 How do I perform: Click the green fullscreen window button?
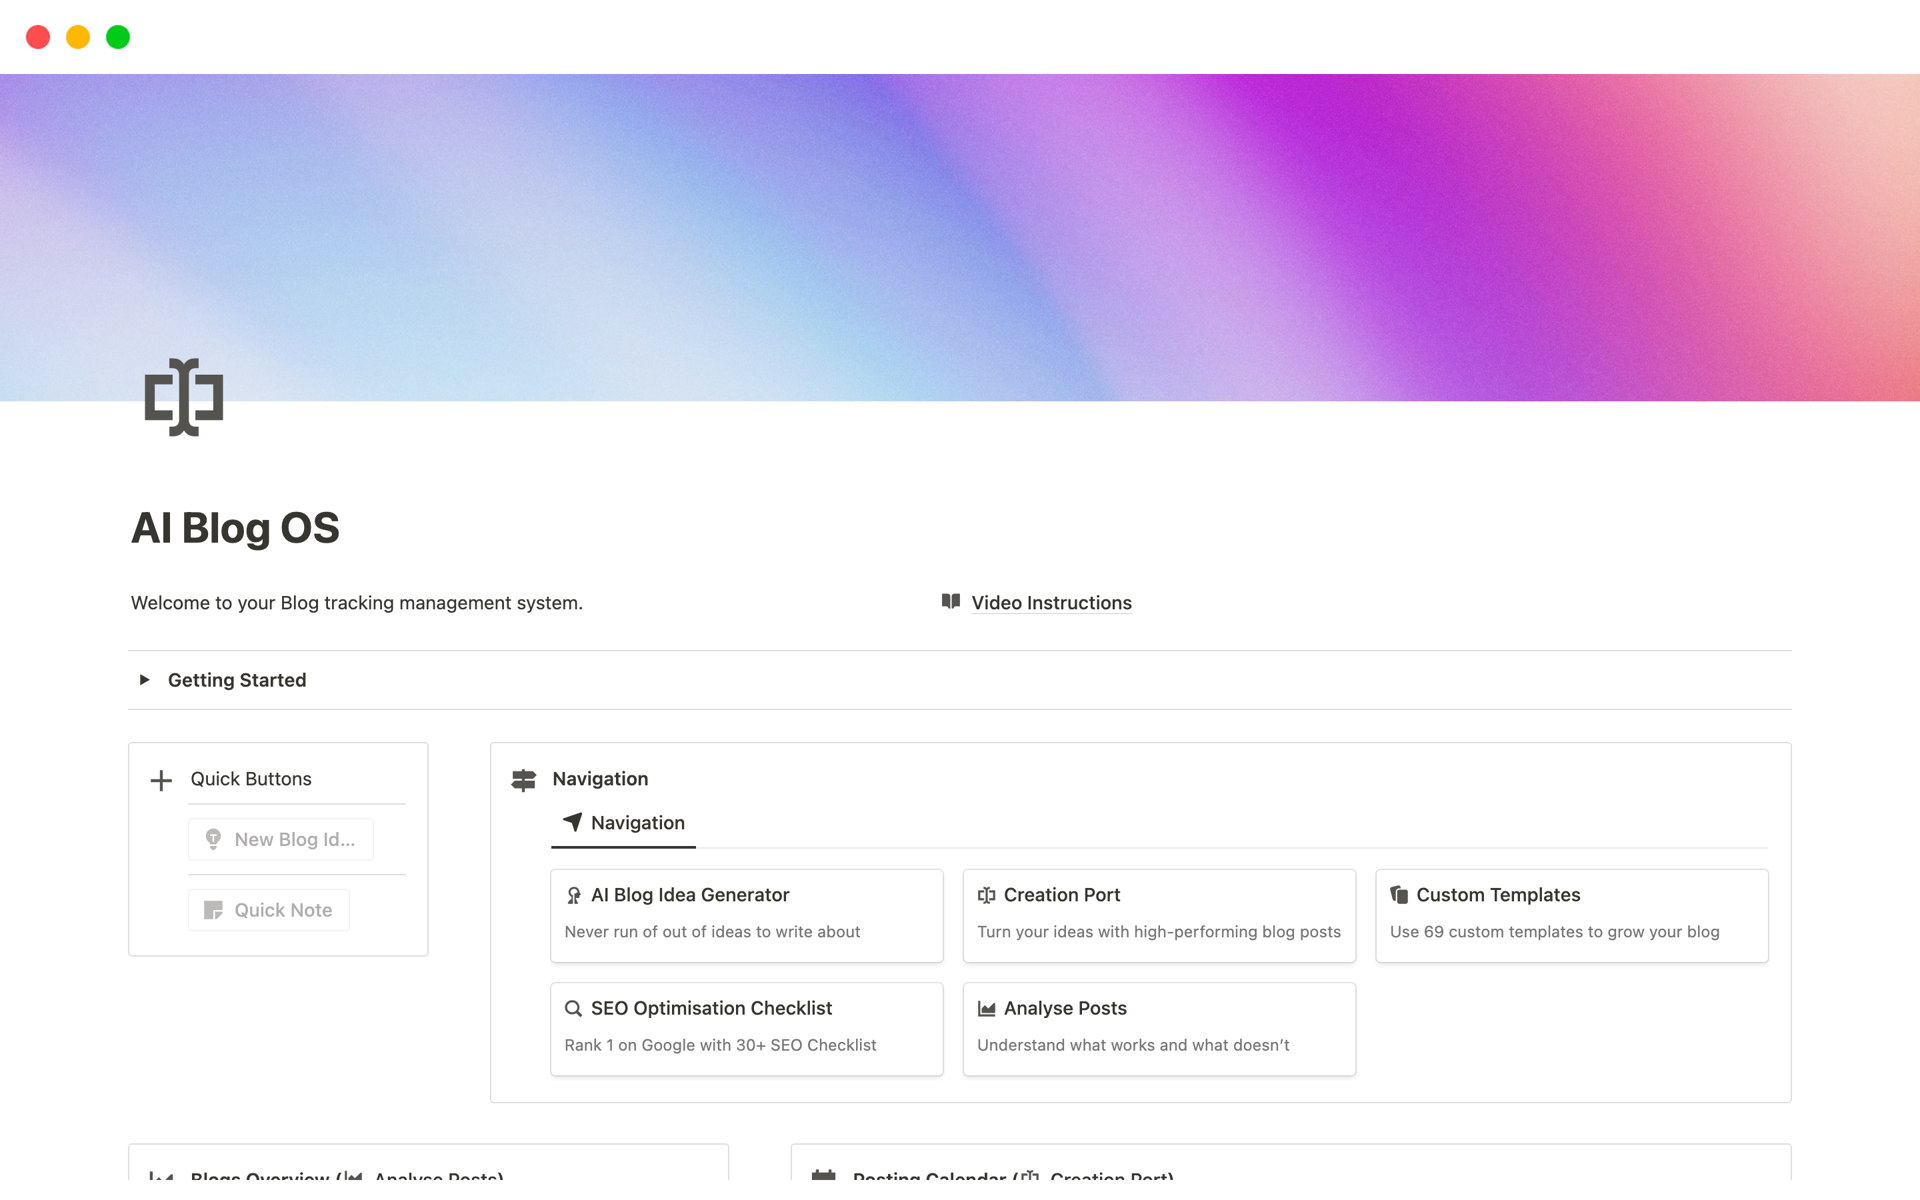click(x=118, y=37)
